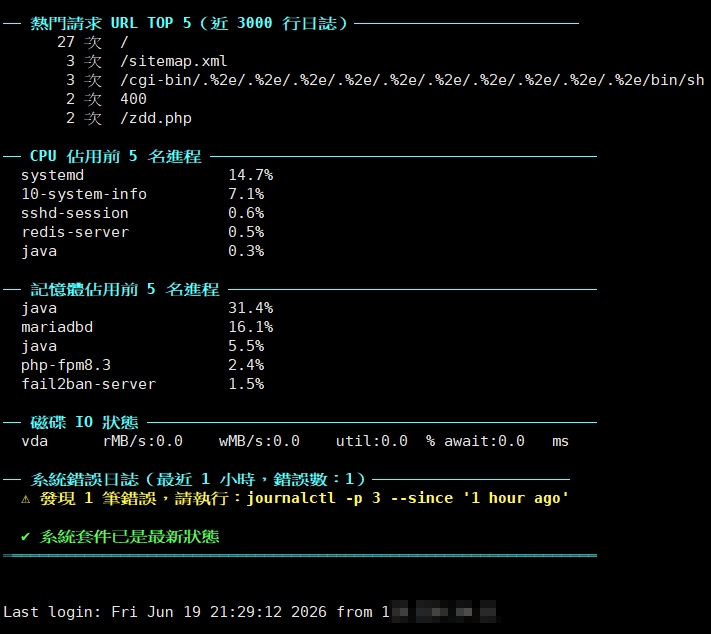This screenshot has width=711, height=634.
Task: Click the 'Last login: Fri Jun 19' line
Action: [x=196, y=612]
